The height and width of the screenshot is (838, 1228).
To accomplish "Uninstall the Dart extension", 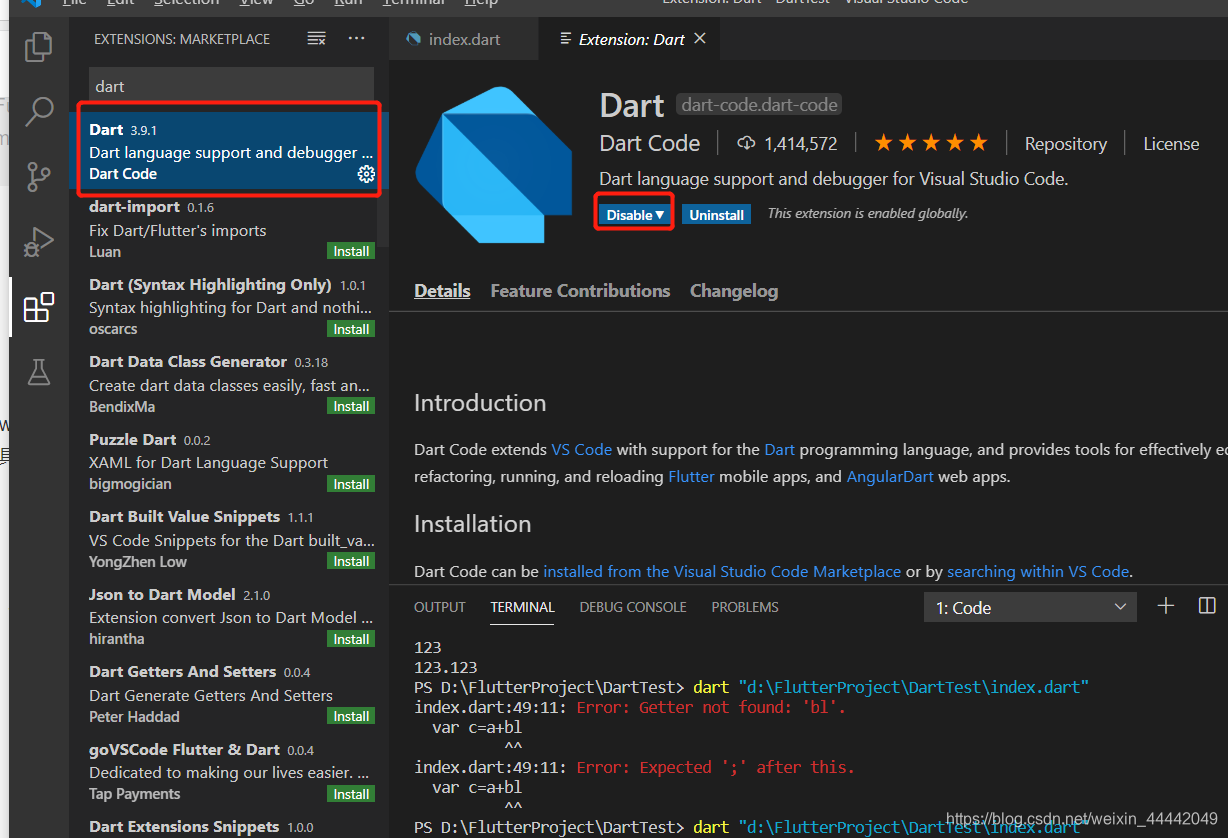I will 716,215.
